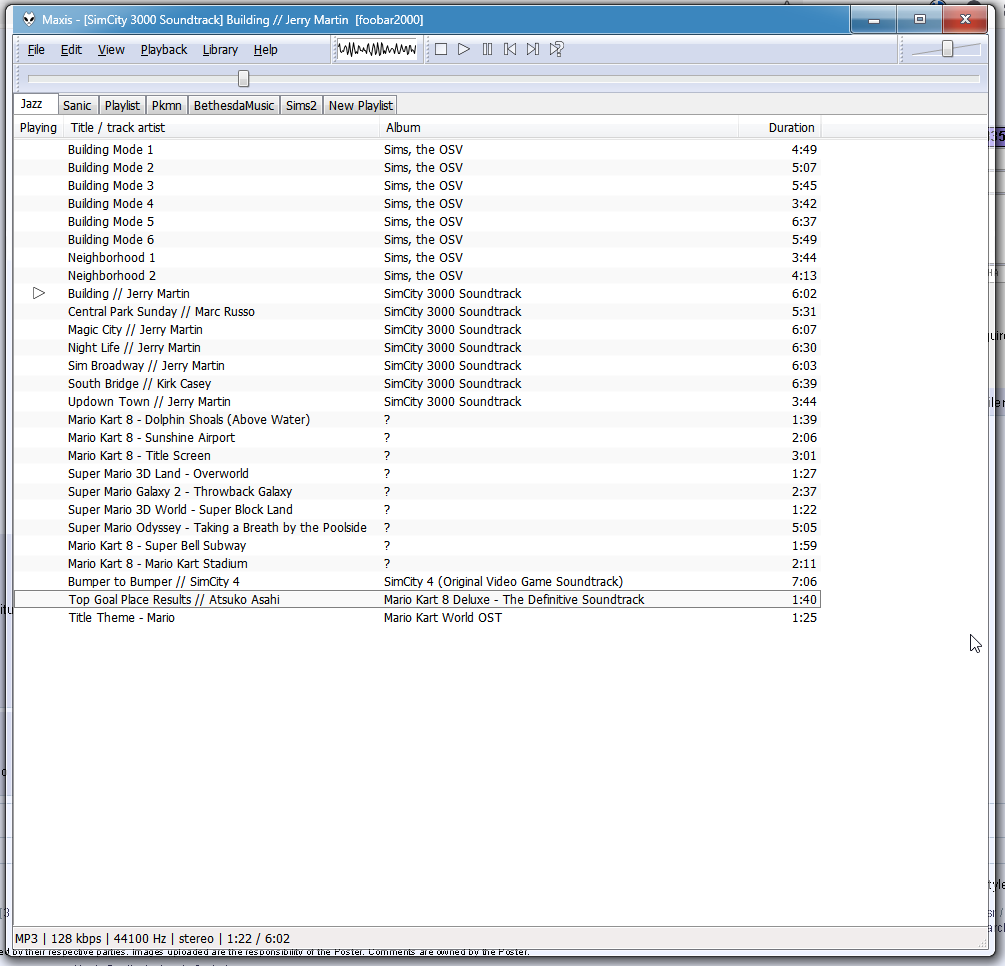The height and width of the screenshot is (966, 1005).
Task: Switch to the Sanic playlist tab
Action: pyautogui.click(x=77, y=105)
